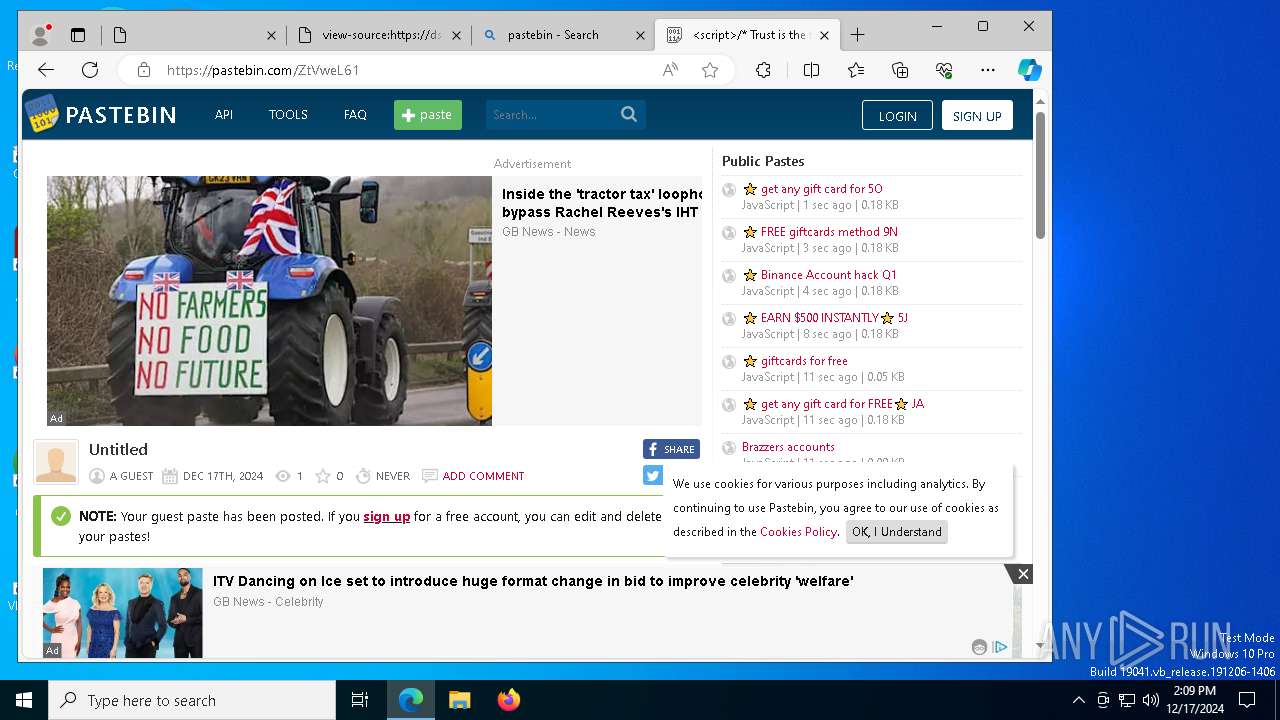1280x720 pixels.
Task: Open paste 'Binance Account hack Q1'
Action: click(x=829, y=275)
